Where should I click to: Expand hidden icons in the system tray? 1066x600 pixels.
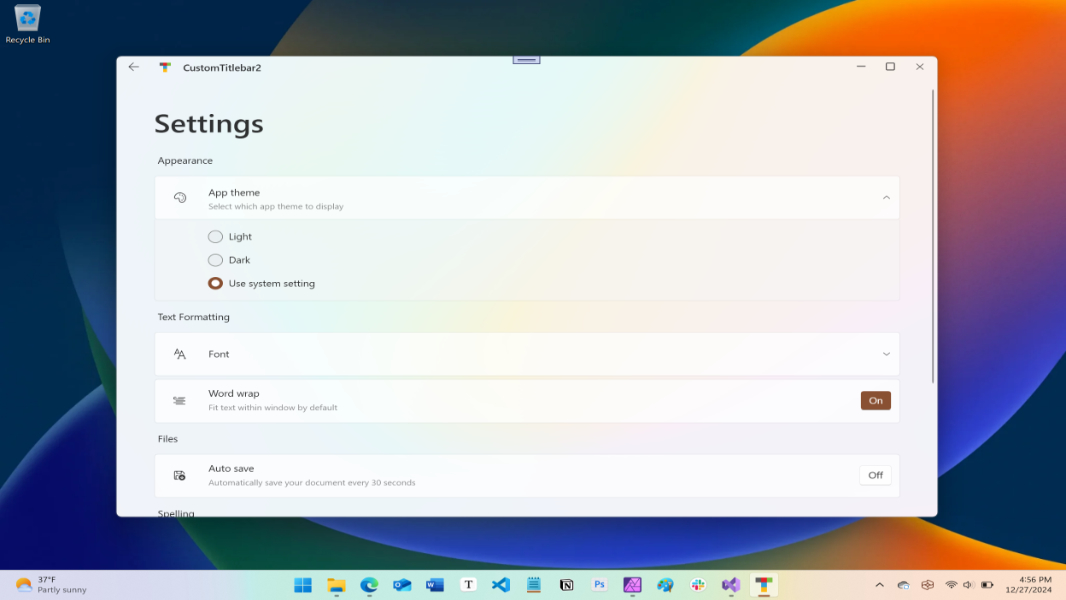pyautogui.click(x=879, y=584)
